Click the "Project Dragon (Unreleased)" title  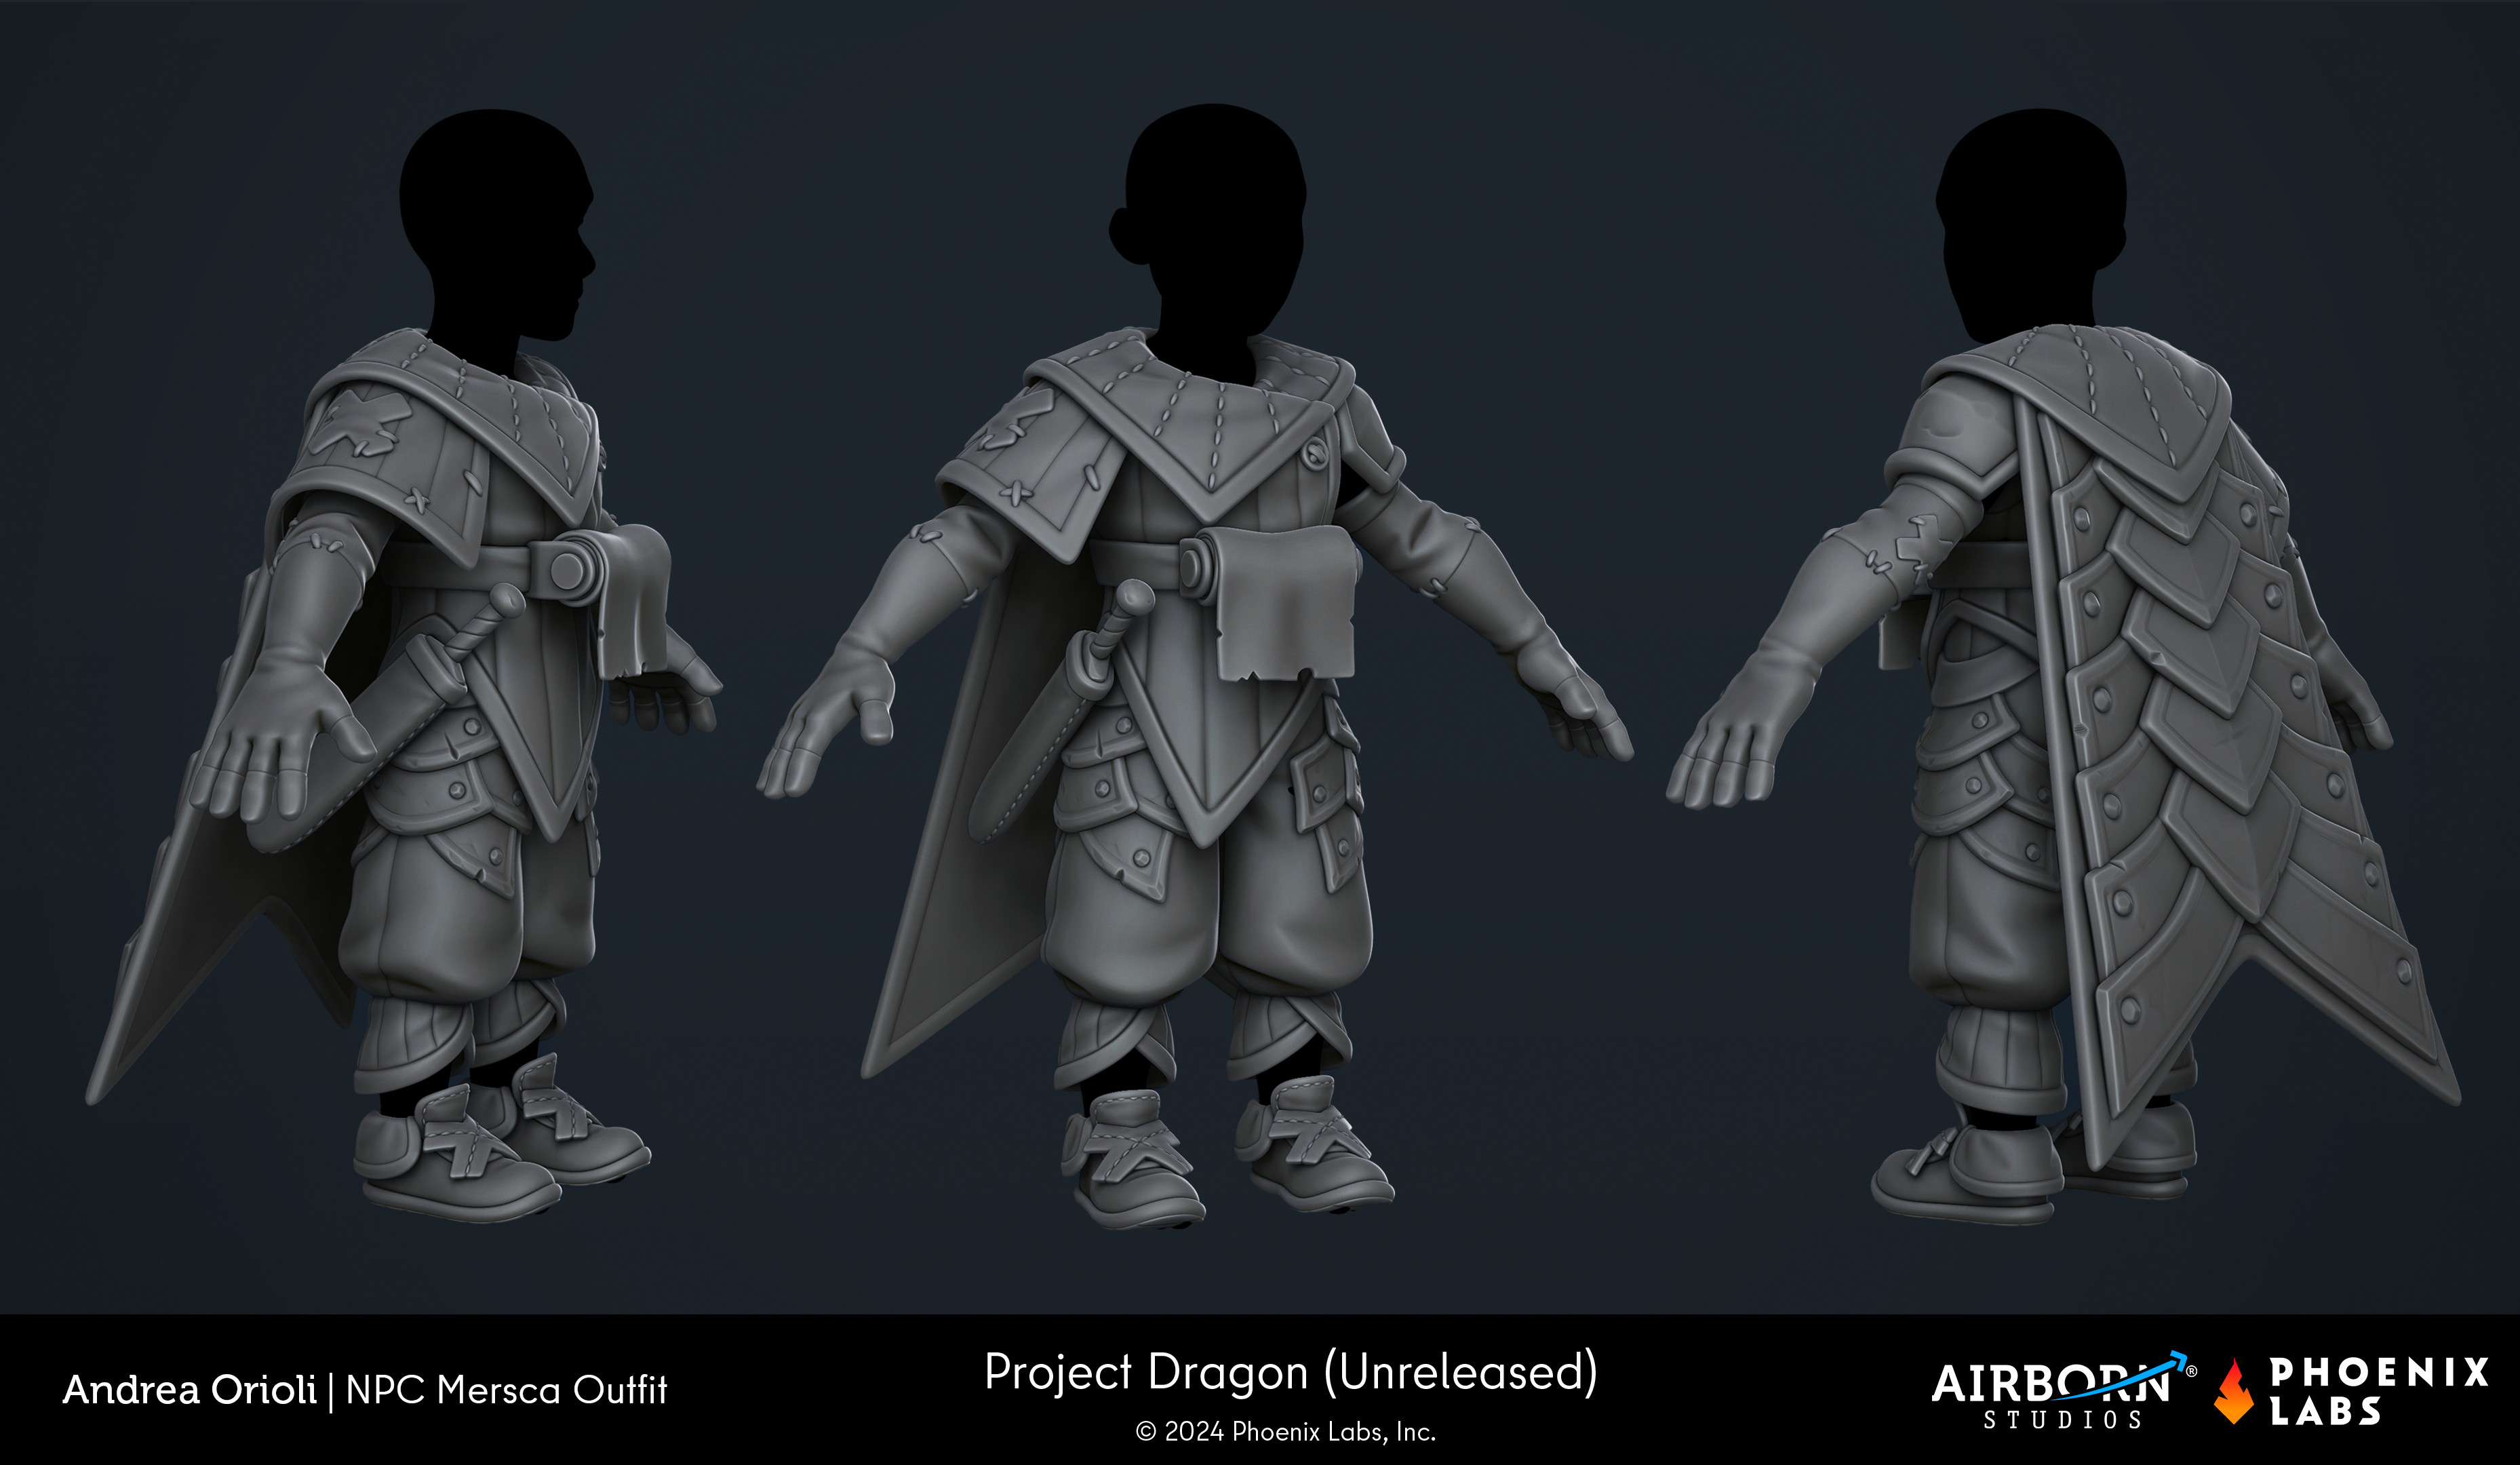click(x=1290, y=1373)
